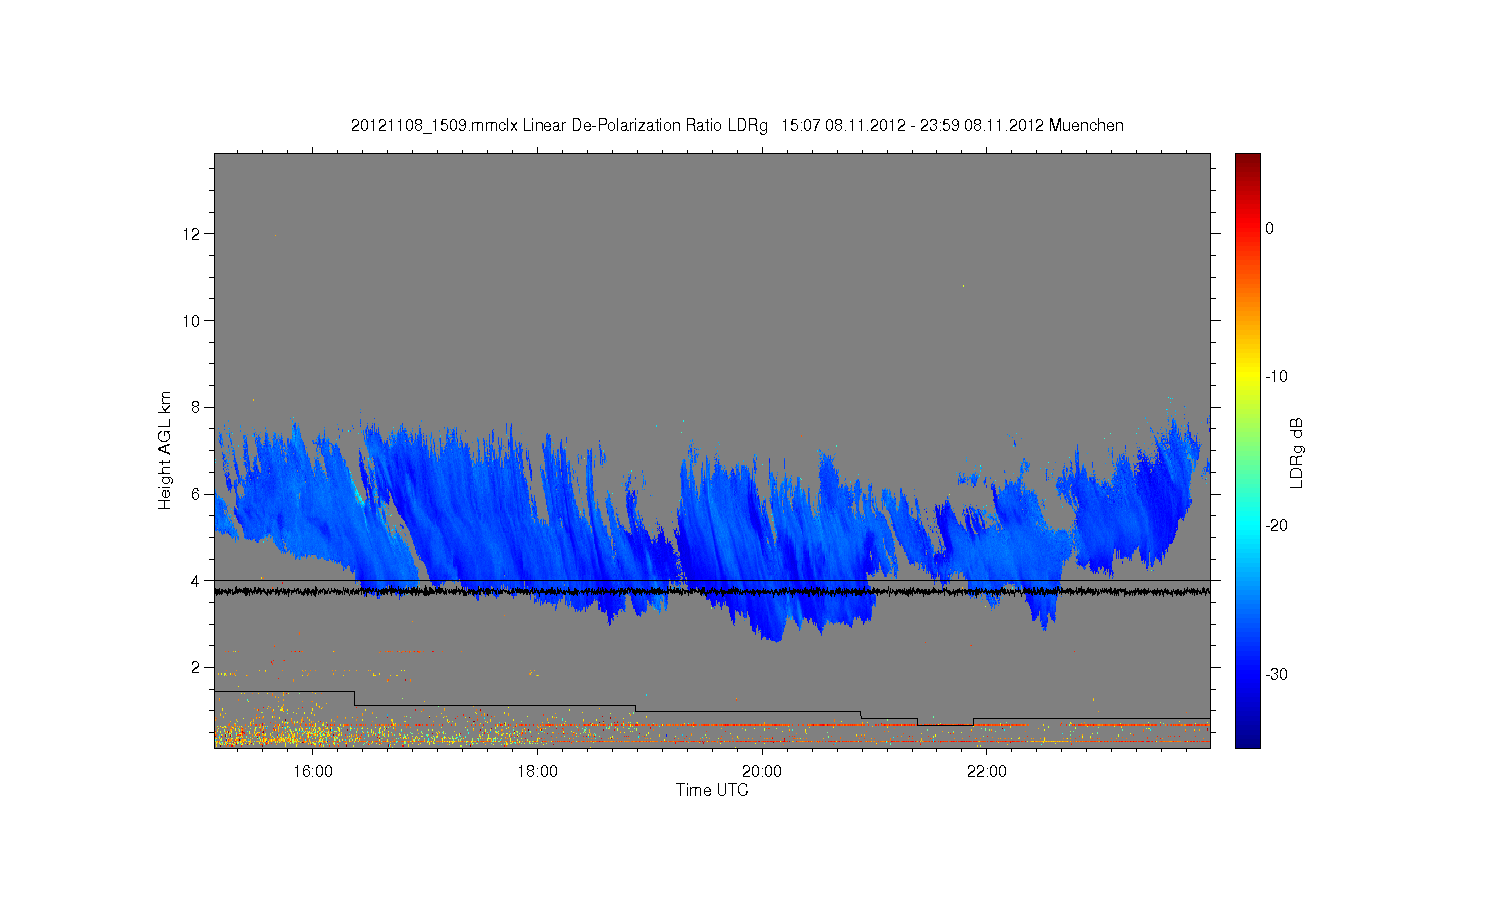The image size is (1500, 900).
Task: Click the height tick label 2
Action: click(x=196, y=667)
